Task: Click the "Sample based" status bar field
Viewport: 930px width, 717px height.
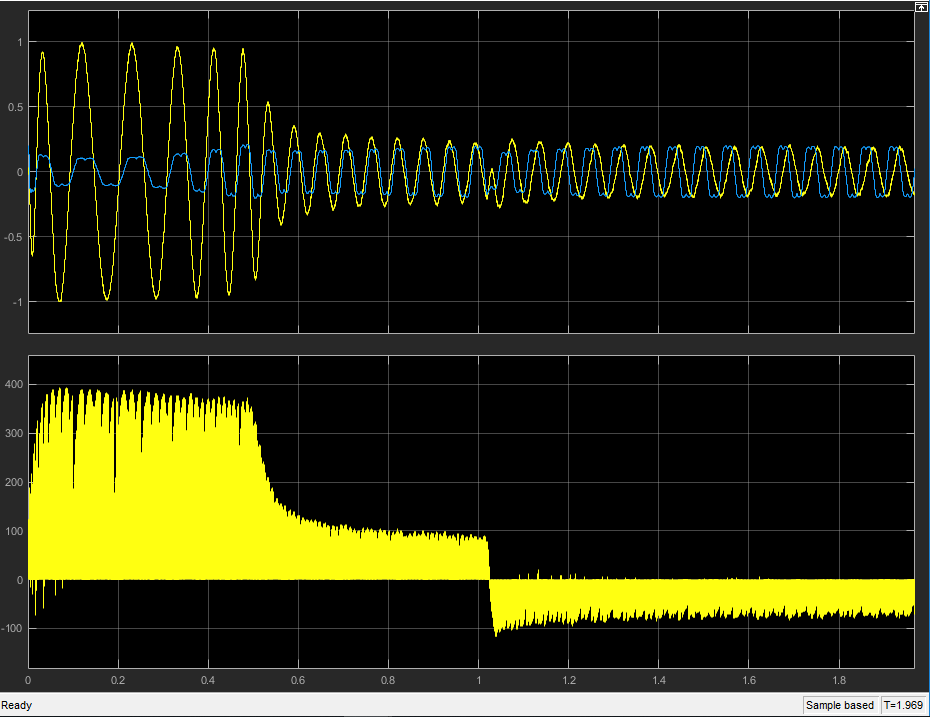Action: [x=841, y=705]
